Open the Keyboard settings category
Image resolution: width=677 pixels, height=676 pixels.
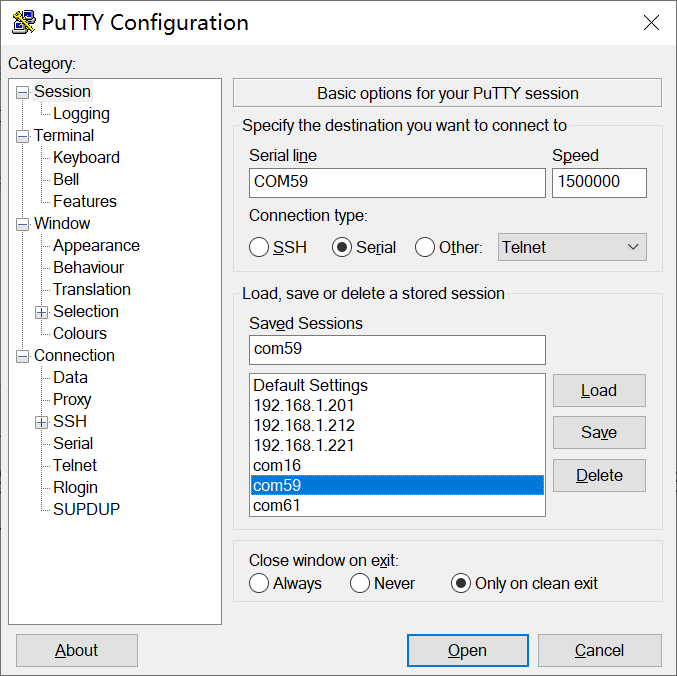pos(86,158)
